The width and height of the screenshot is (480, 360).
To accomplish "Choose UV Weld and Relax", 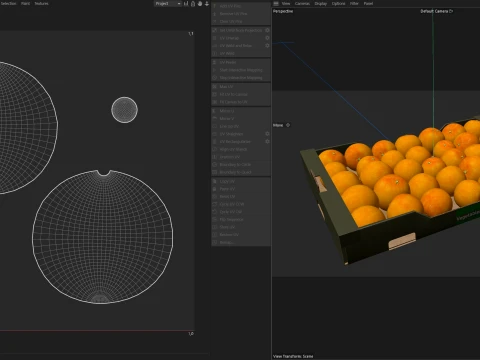I will tap(238, 45).
